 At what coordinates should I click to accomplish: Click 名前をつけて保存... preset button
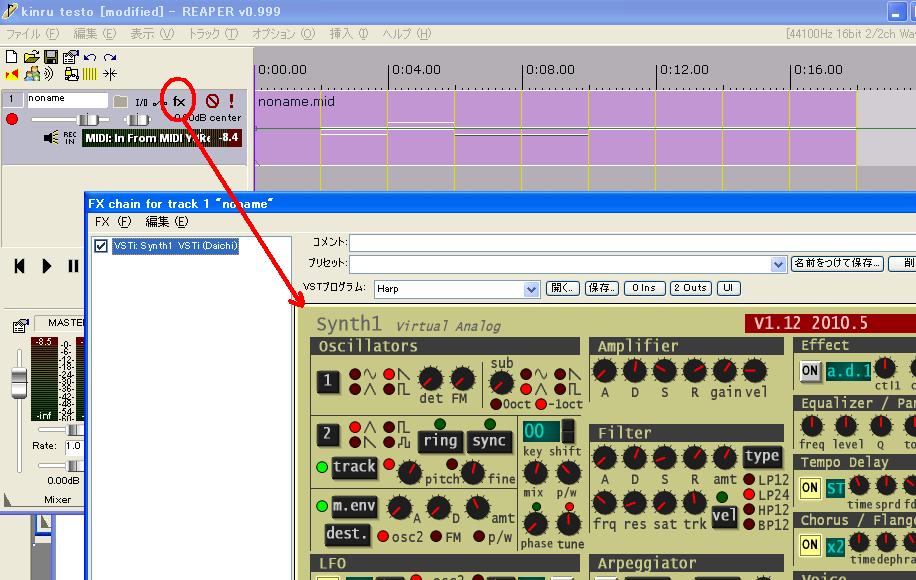pos(837,263)
